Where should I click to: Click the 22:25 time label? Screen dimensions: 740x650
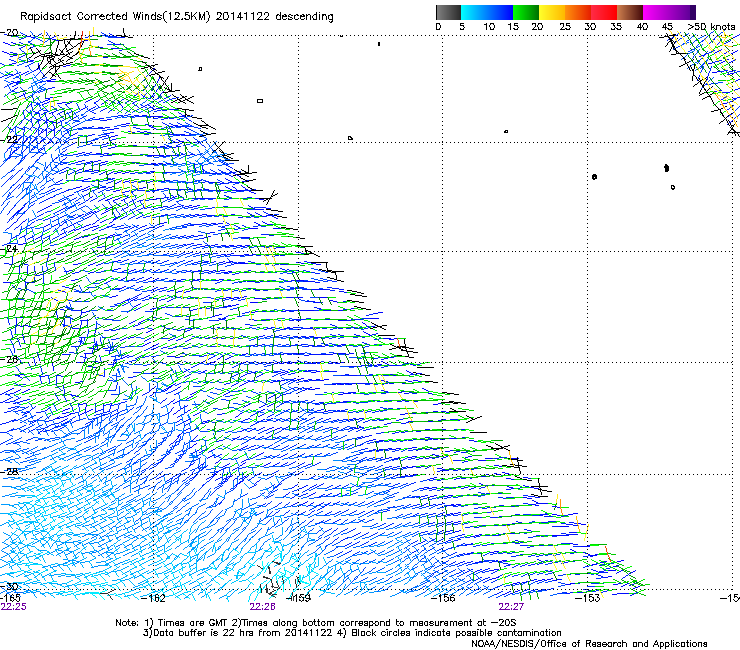pos(13,607)
